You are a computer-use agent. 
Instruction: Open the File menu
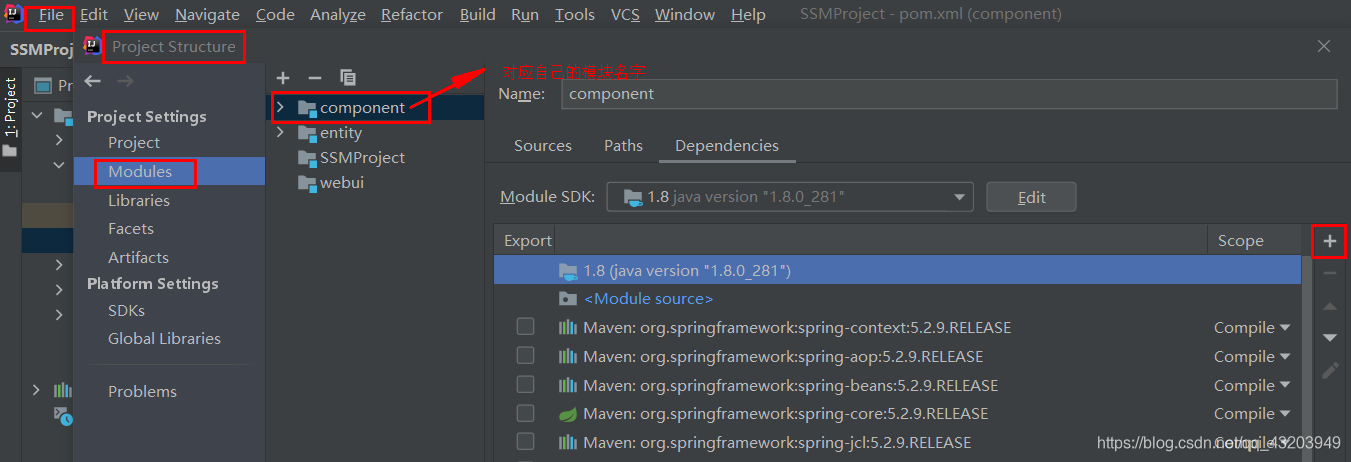(x=51, y=15)
